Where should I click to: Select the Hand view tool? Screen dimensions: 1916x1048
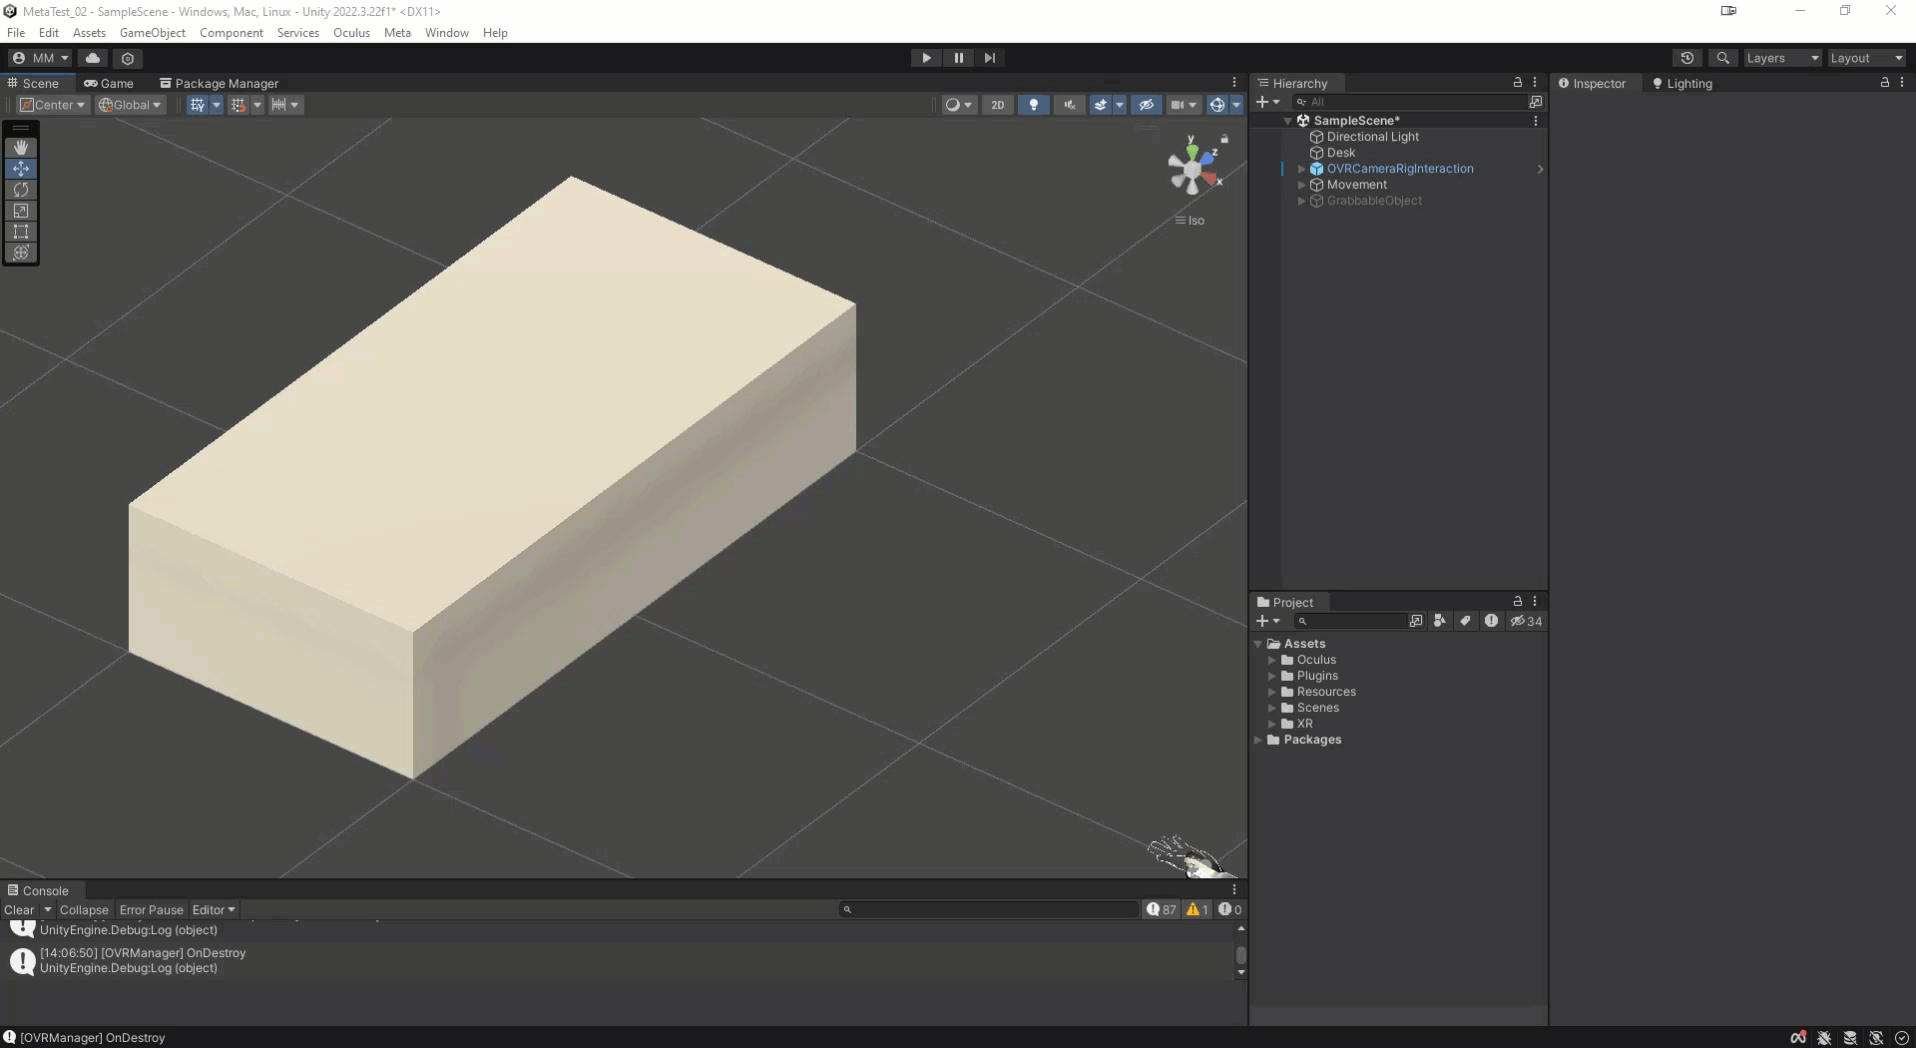(21, 147)
